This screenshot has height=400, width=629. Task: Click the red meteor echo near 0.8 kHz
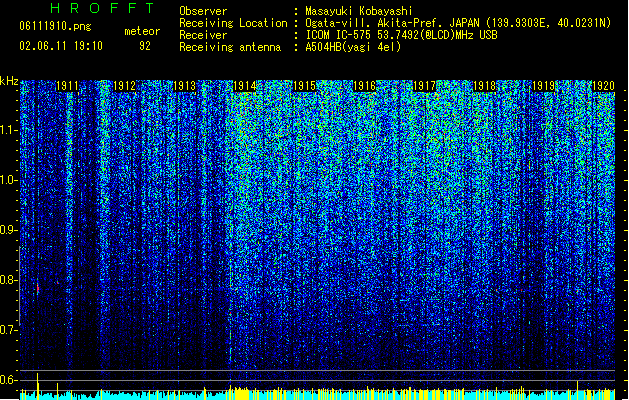(x=38, y=288)
